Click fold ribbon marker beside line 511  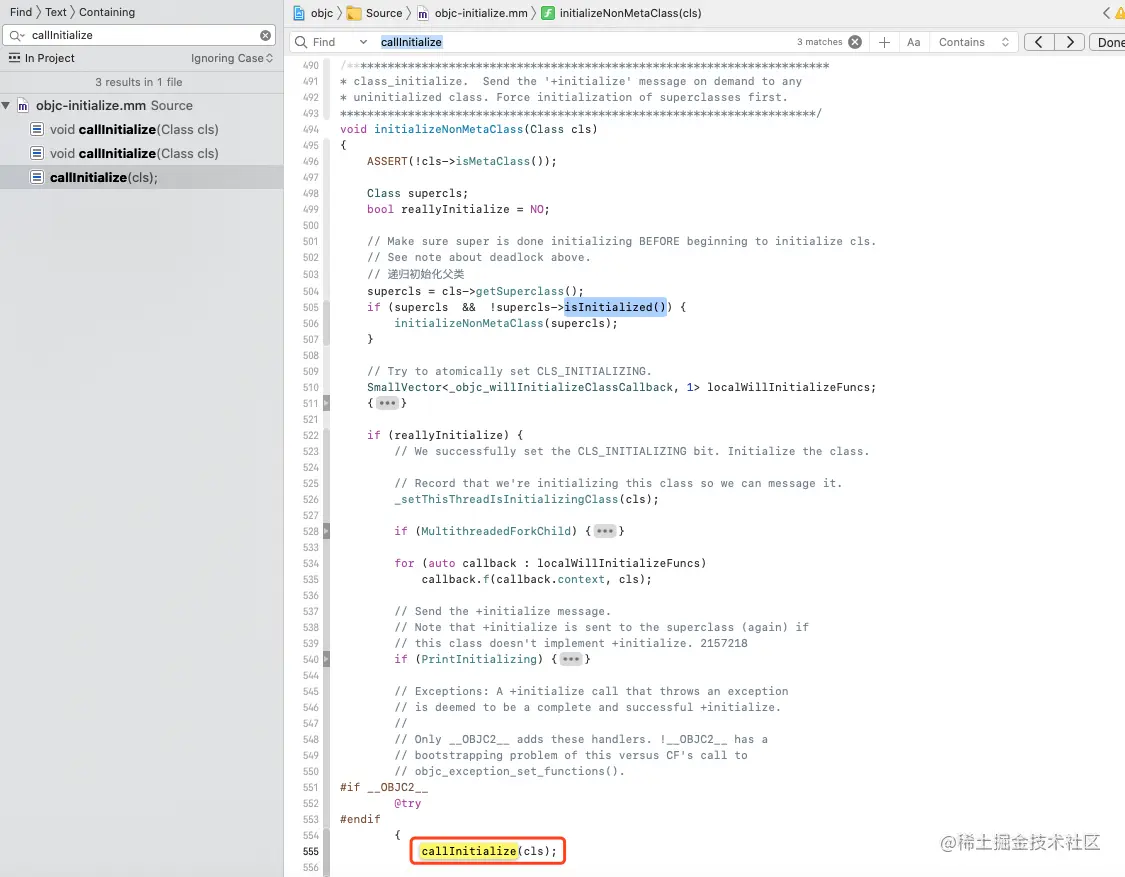click(326, 403)
